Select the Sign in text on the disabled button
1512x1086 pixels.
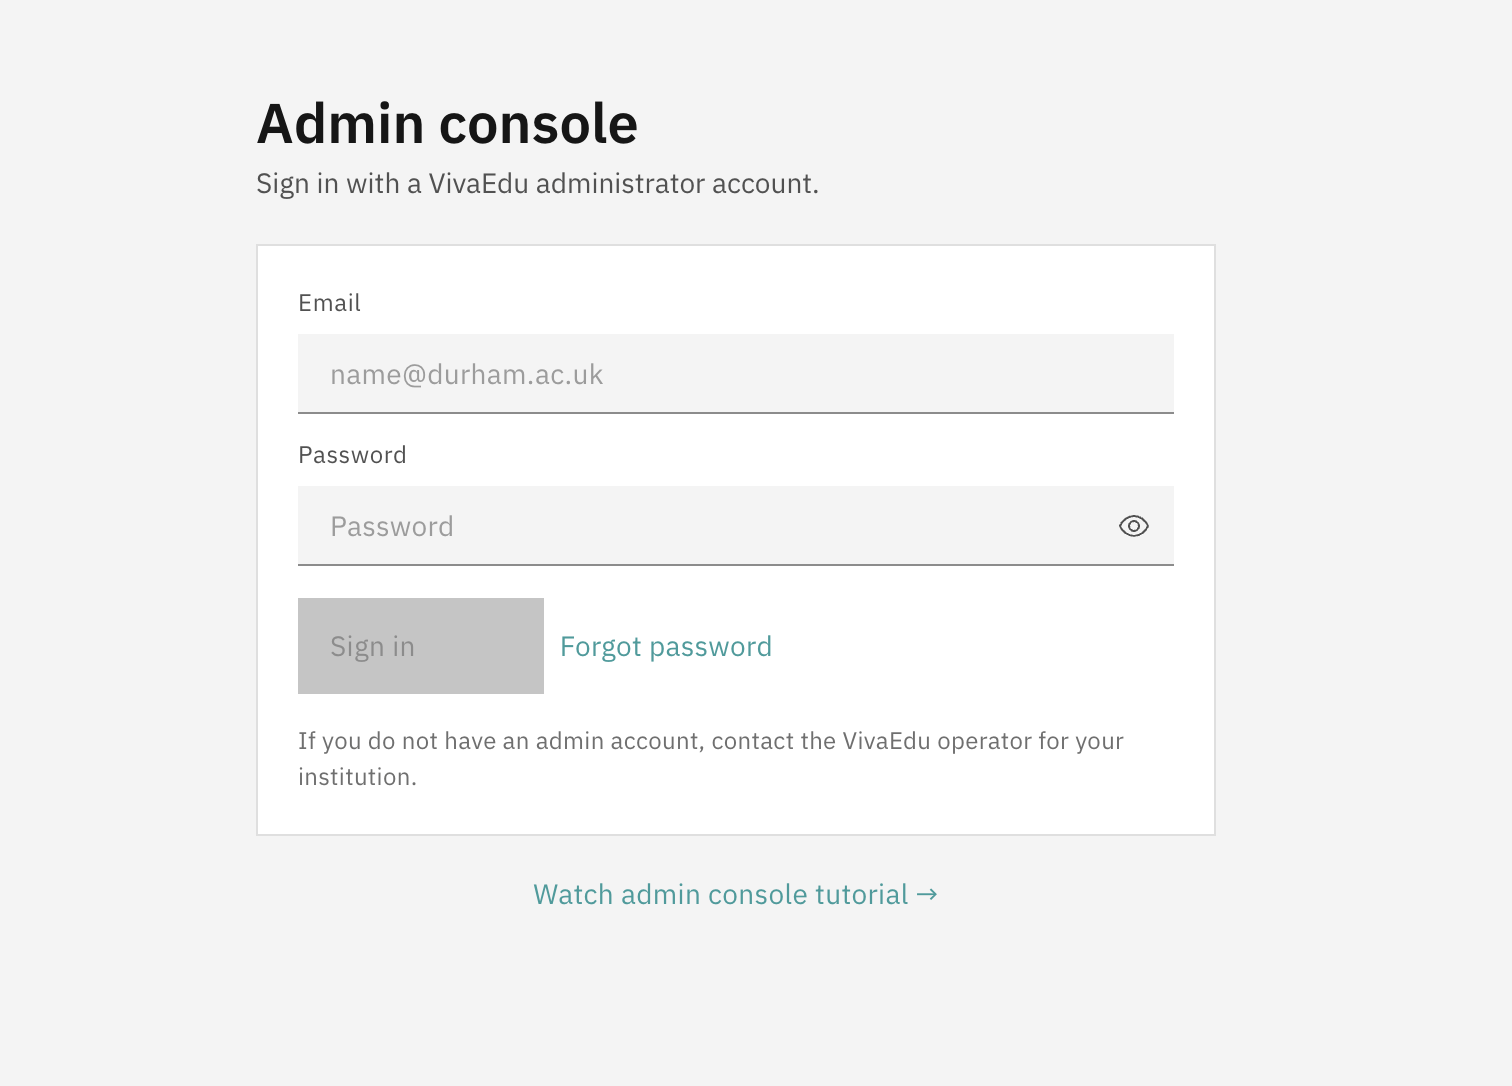coord(372,647)
